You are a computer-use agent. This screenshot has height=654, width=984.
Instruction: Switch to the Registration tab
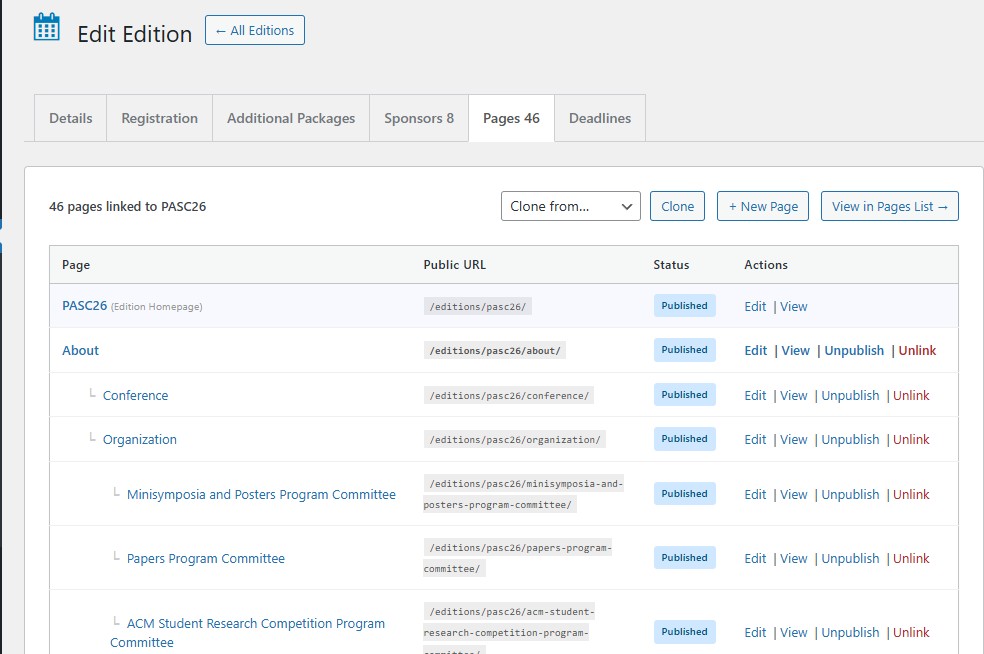coord(159,118)
